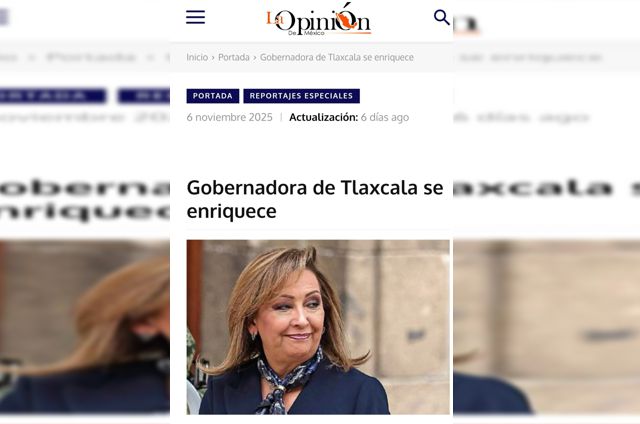The height and width of the screenshot is (424, 640).
Task: Open search with the magnifier icon
Action: (442, 18)
